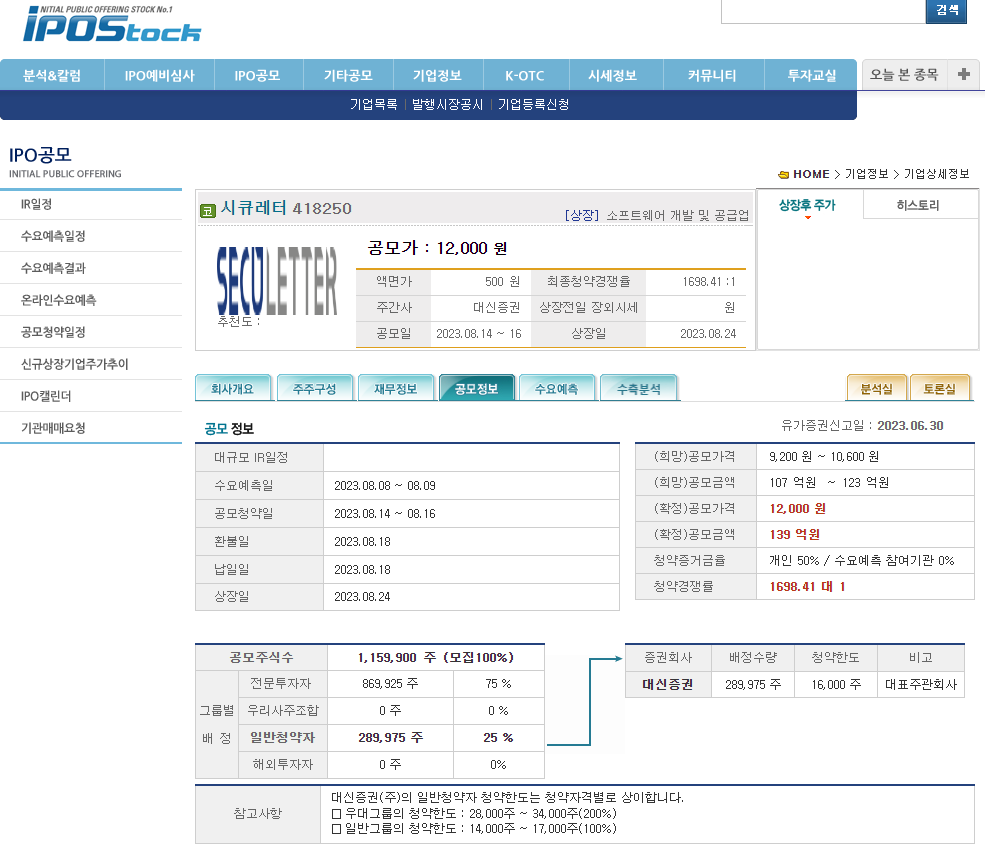Image resolution: width=985 pixels, height=851 pixels.
Task: Select the 주주구성 tab
Action: (314, 388)
